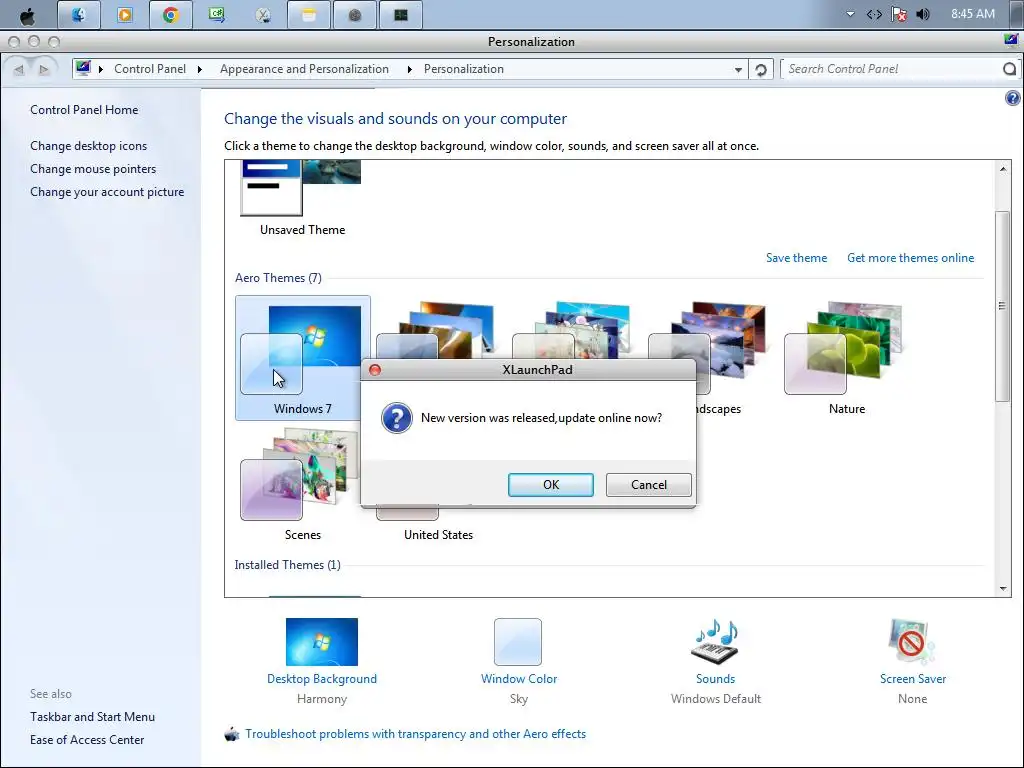This screenshot has width=1024, height=768.
Task: Click the United States theme label
Action: [438, 535]
